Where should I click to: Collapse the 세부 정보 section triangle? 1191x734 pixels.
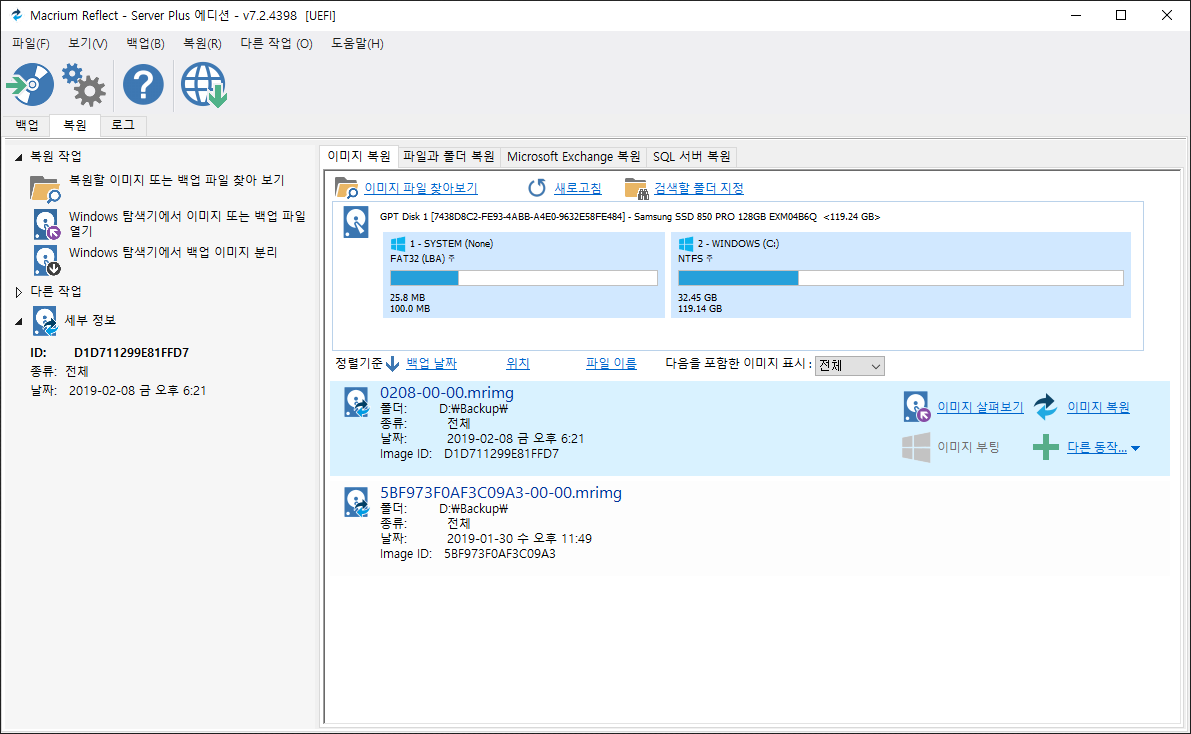tap(18, 321)
